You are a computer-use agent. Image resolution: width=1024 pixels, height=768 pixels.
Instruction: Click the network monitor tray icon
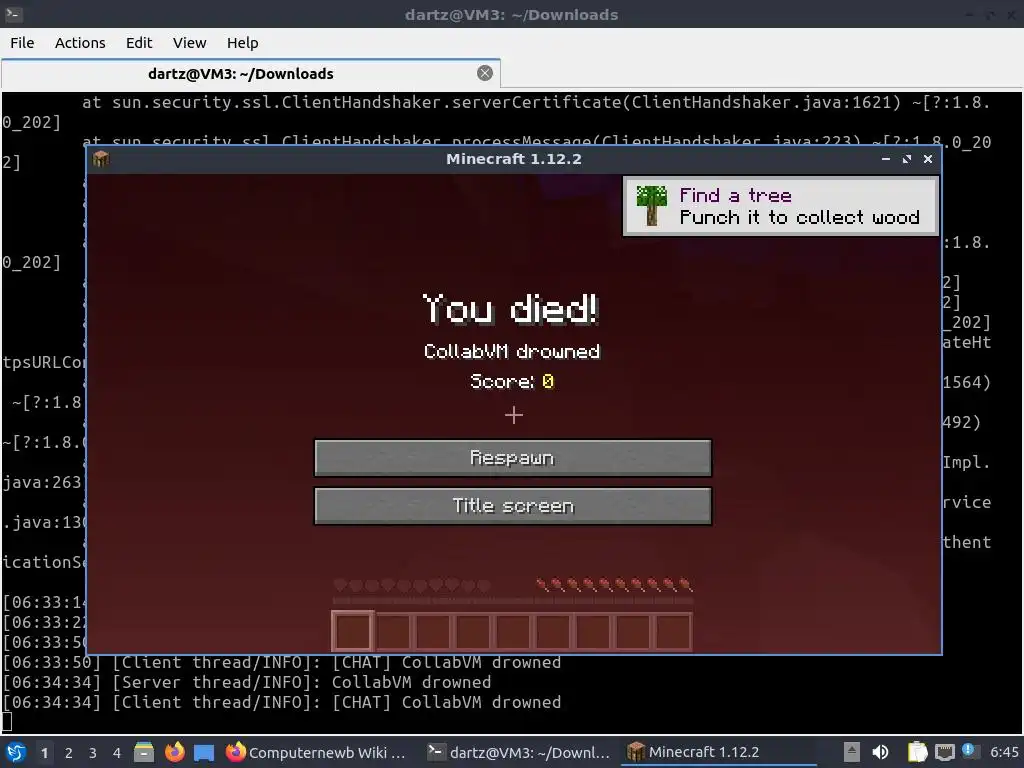(x=944, y=752)
